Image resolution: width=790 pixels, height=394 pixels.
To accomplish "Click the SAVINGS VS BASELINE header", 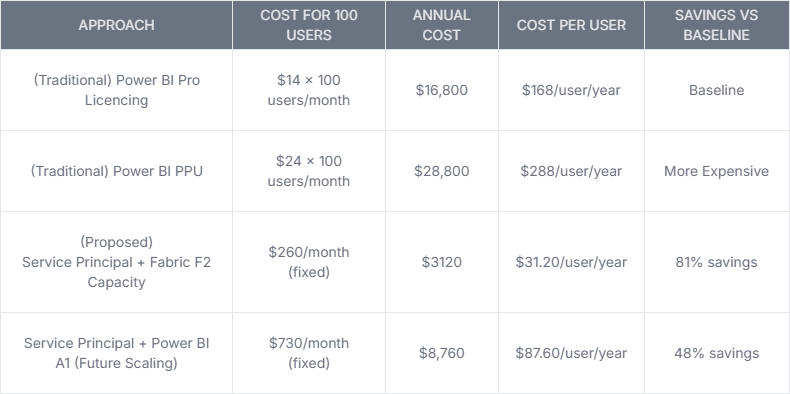I will coord(716,25).
